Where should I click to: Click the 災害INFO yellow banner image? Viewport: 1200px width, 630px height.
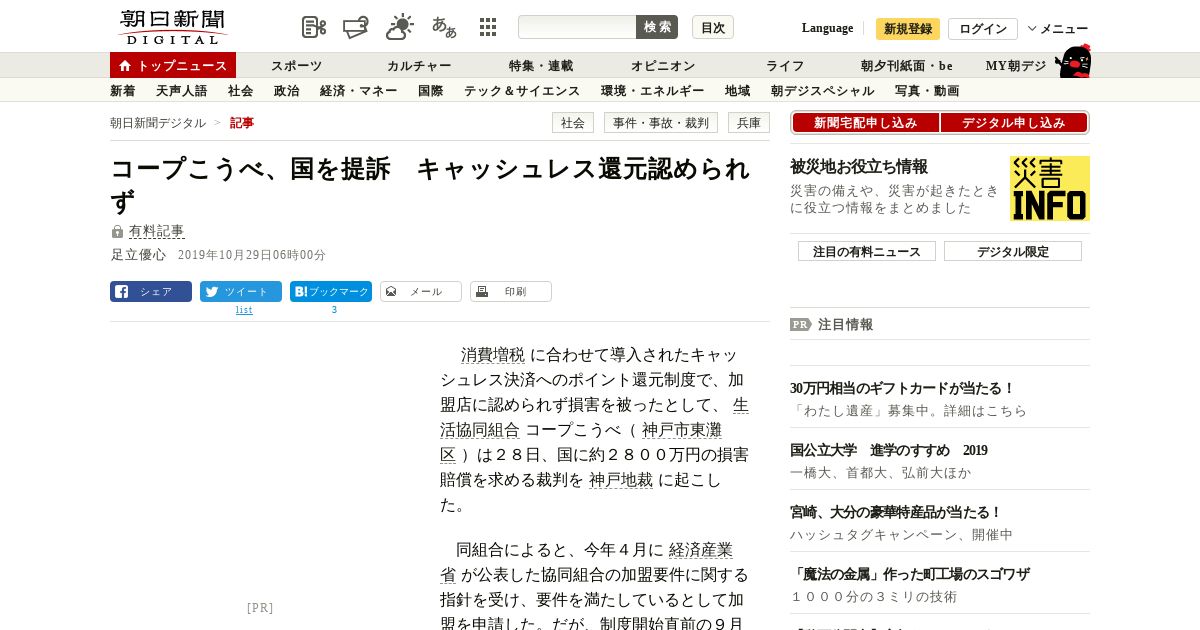pos(1050,188)
